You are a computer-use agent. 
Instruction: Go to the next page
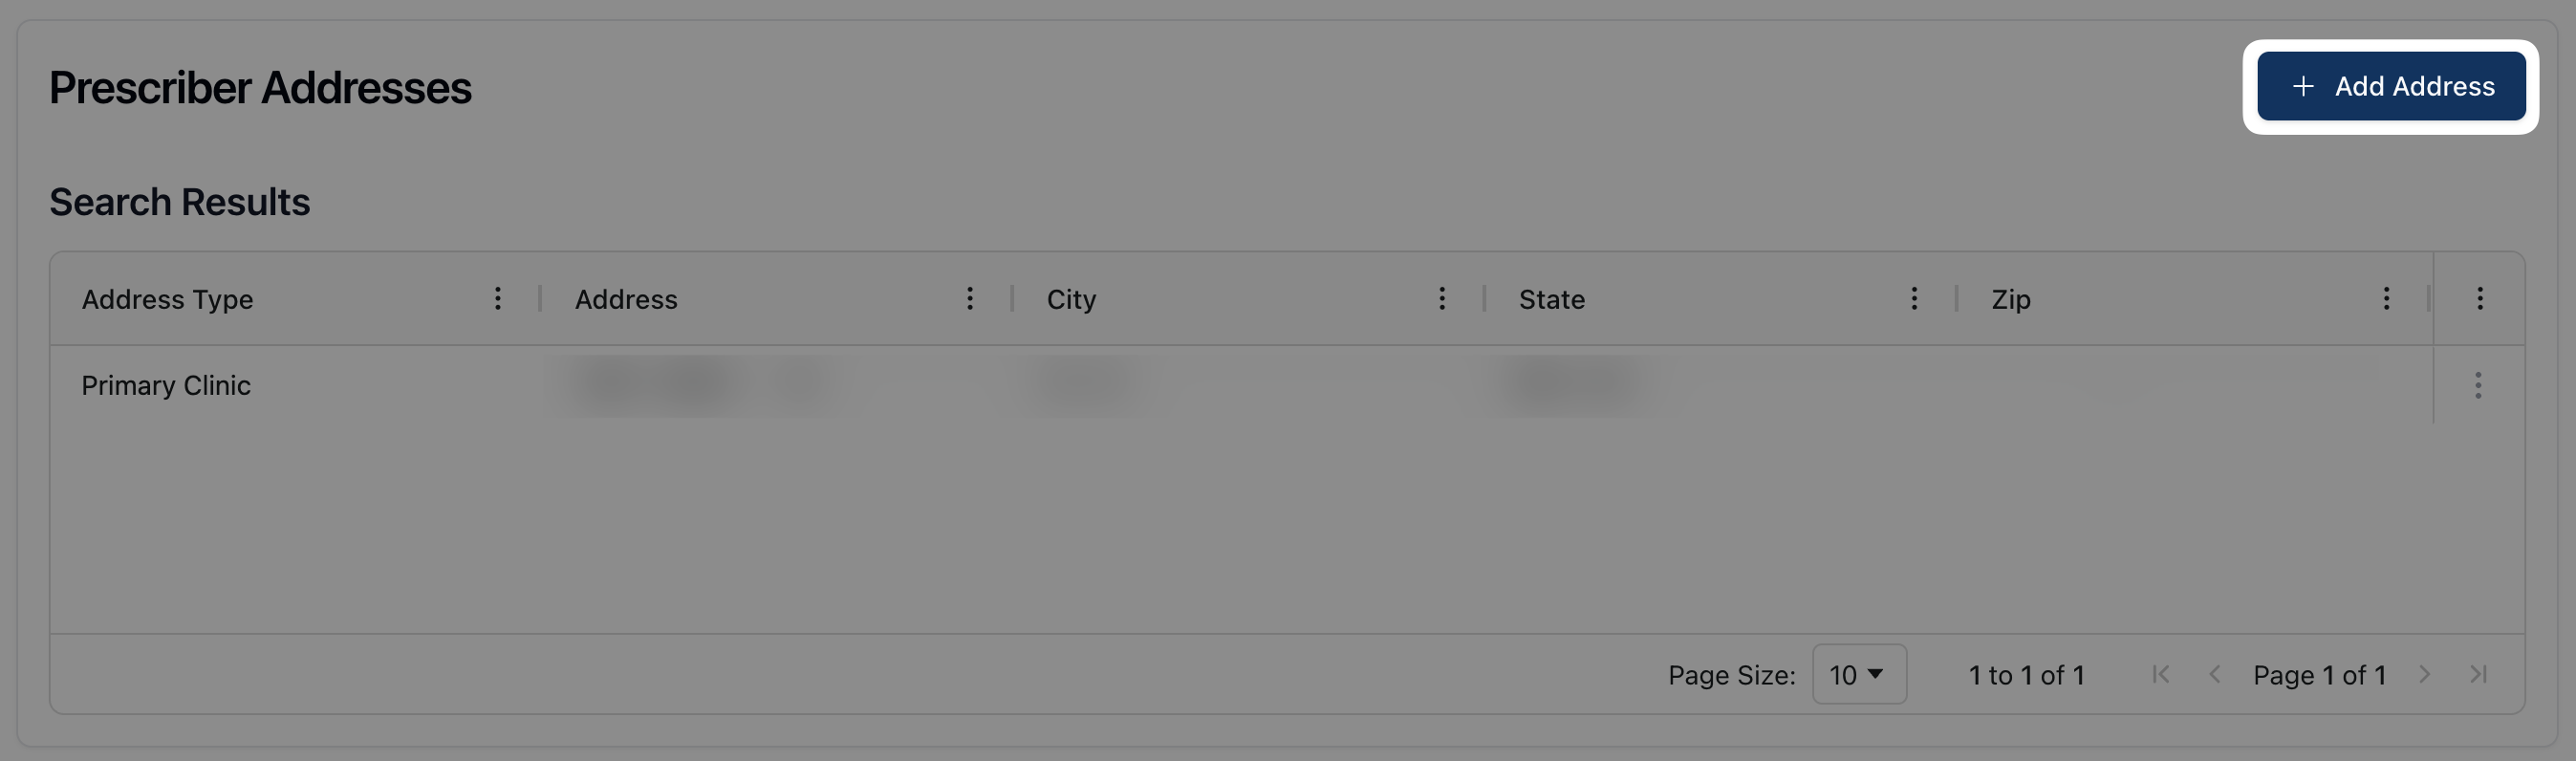pos(2424,675)
